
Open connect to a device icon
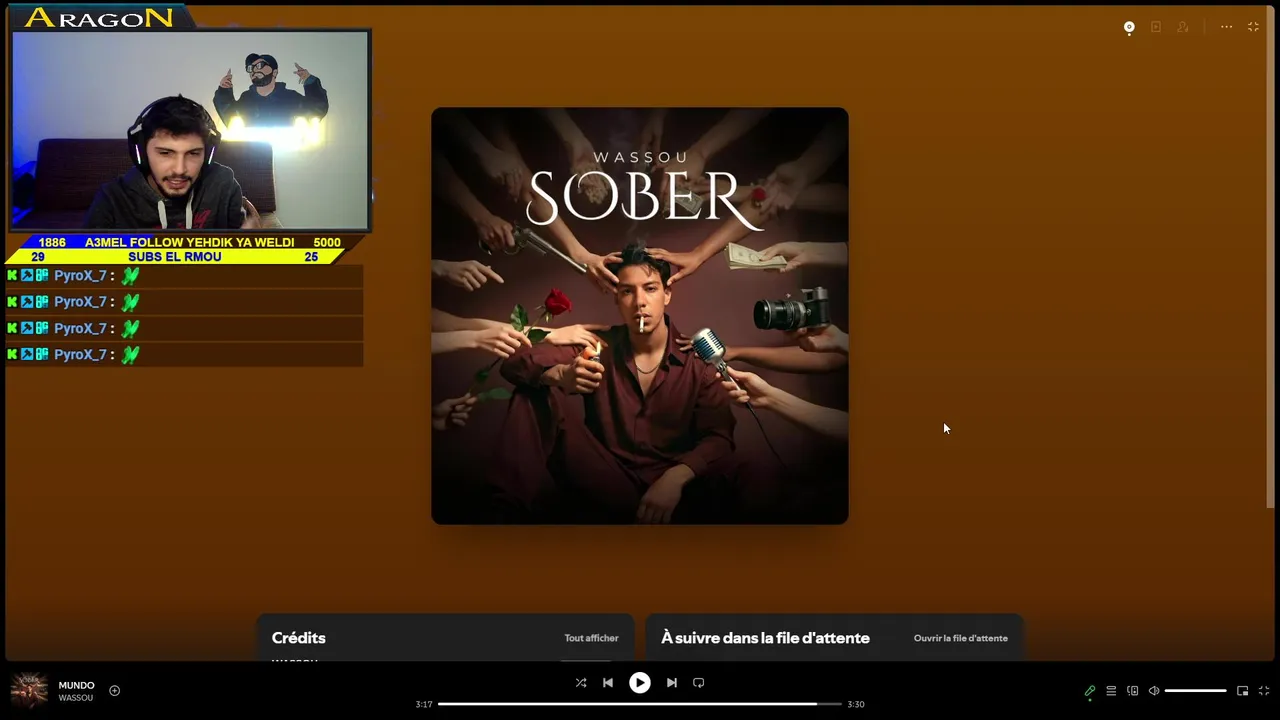click(1133, 691)
